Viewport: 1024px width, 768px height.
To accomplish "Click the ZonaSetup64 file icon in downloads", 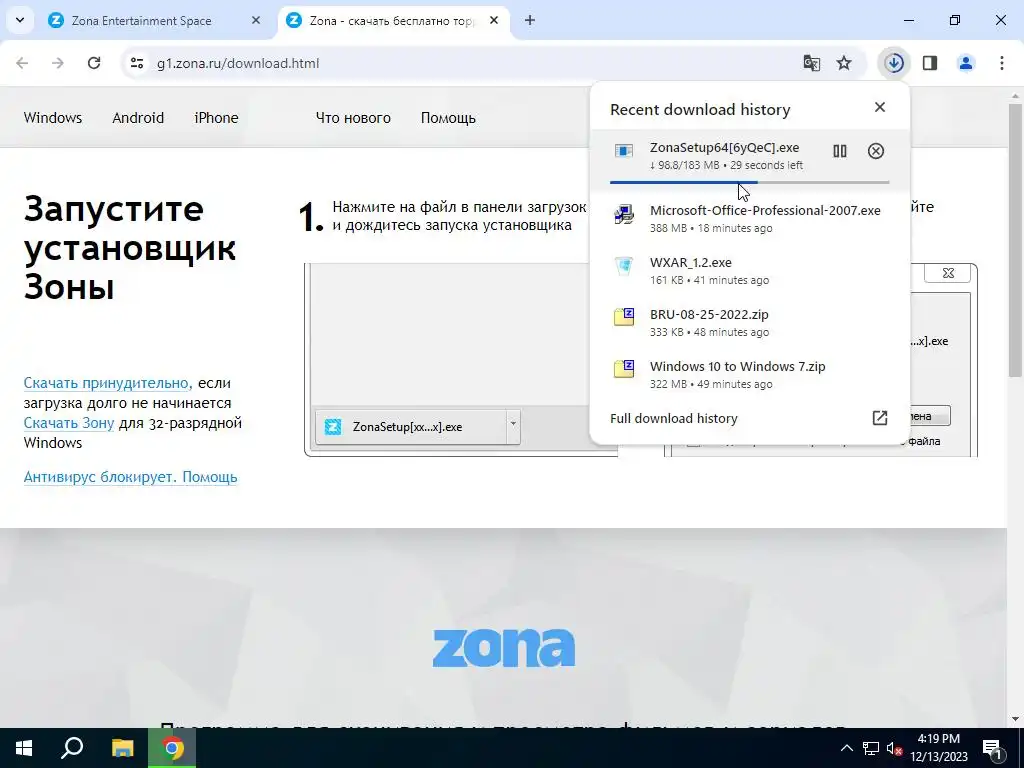I will tap(624, 151).
